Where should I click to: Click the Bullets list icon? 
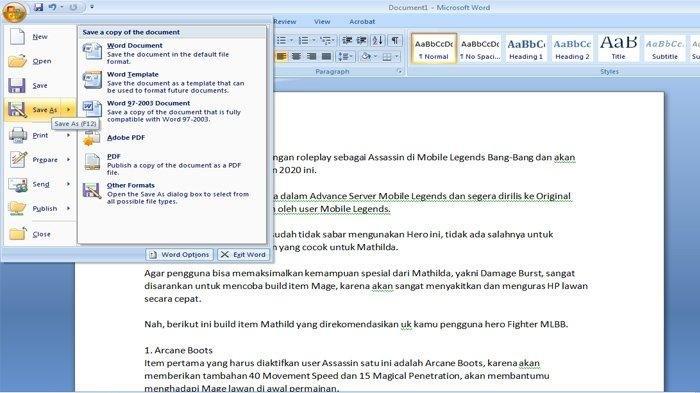pyautogui.click(x=281, y=41)
